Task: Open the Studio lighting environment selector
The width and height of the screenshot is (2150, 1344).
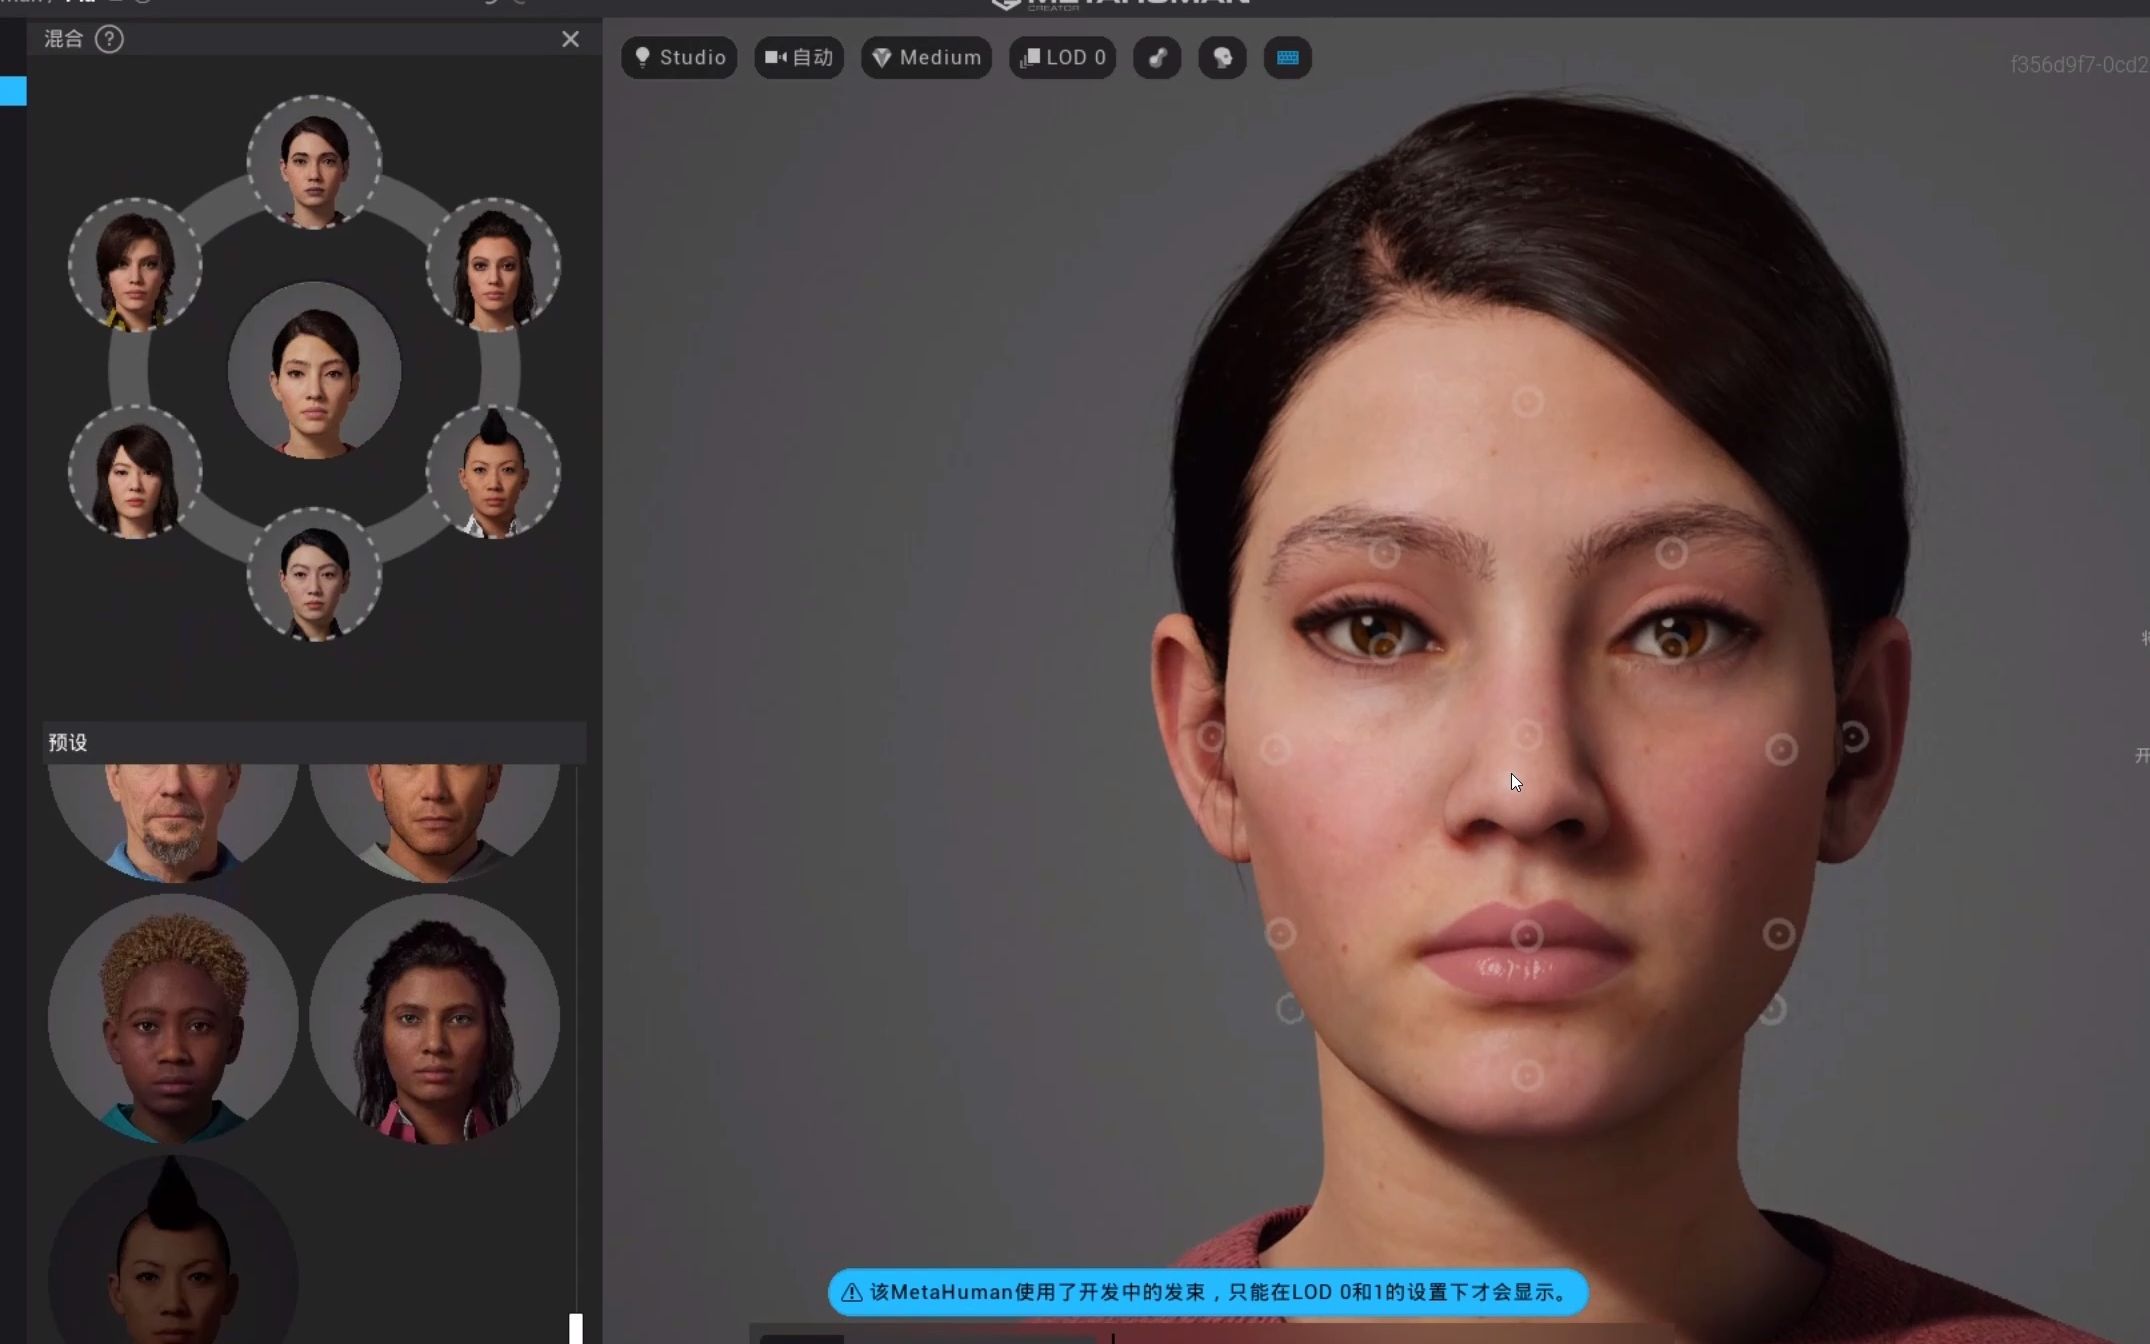Action: point(679,58)
